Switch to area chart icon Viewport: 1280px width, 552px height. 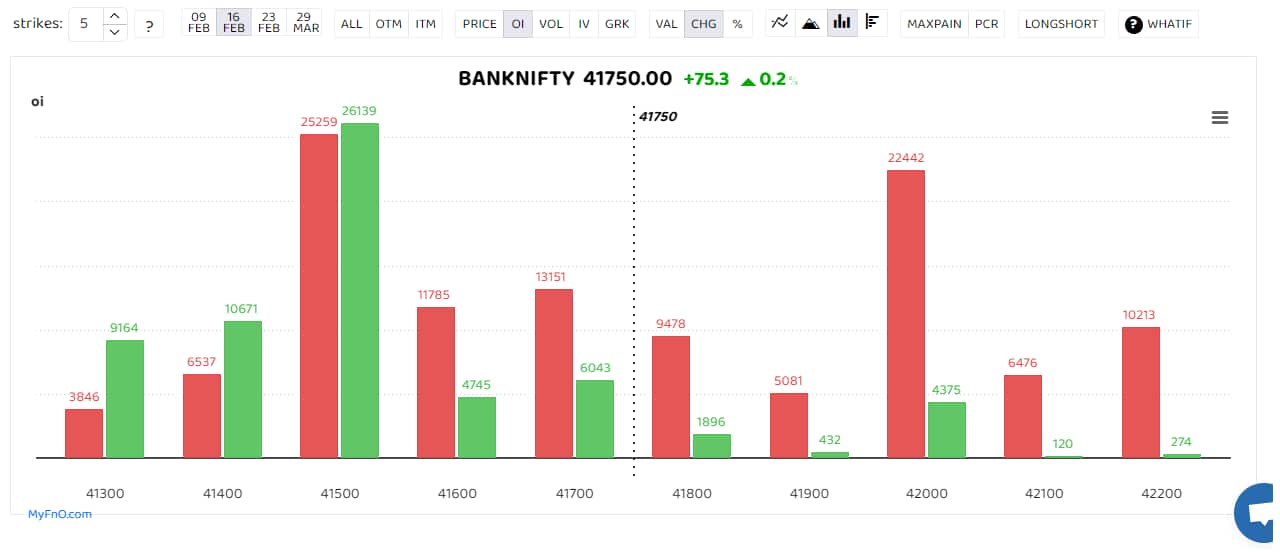pyautogui.click(x=811, y=23)
